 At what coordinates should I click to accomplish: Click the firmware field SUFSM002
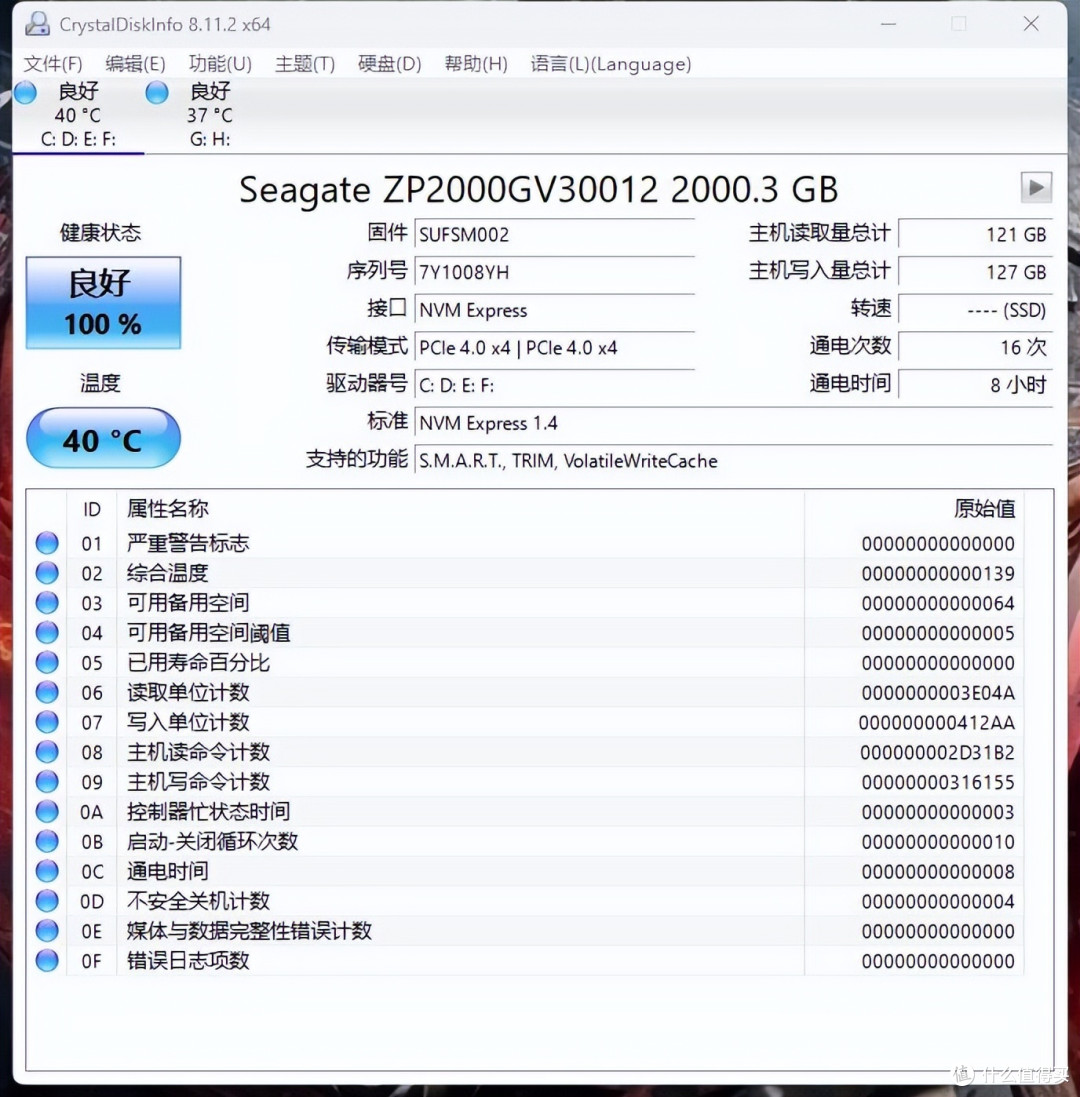click(x=554, y=235)
